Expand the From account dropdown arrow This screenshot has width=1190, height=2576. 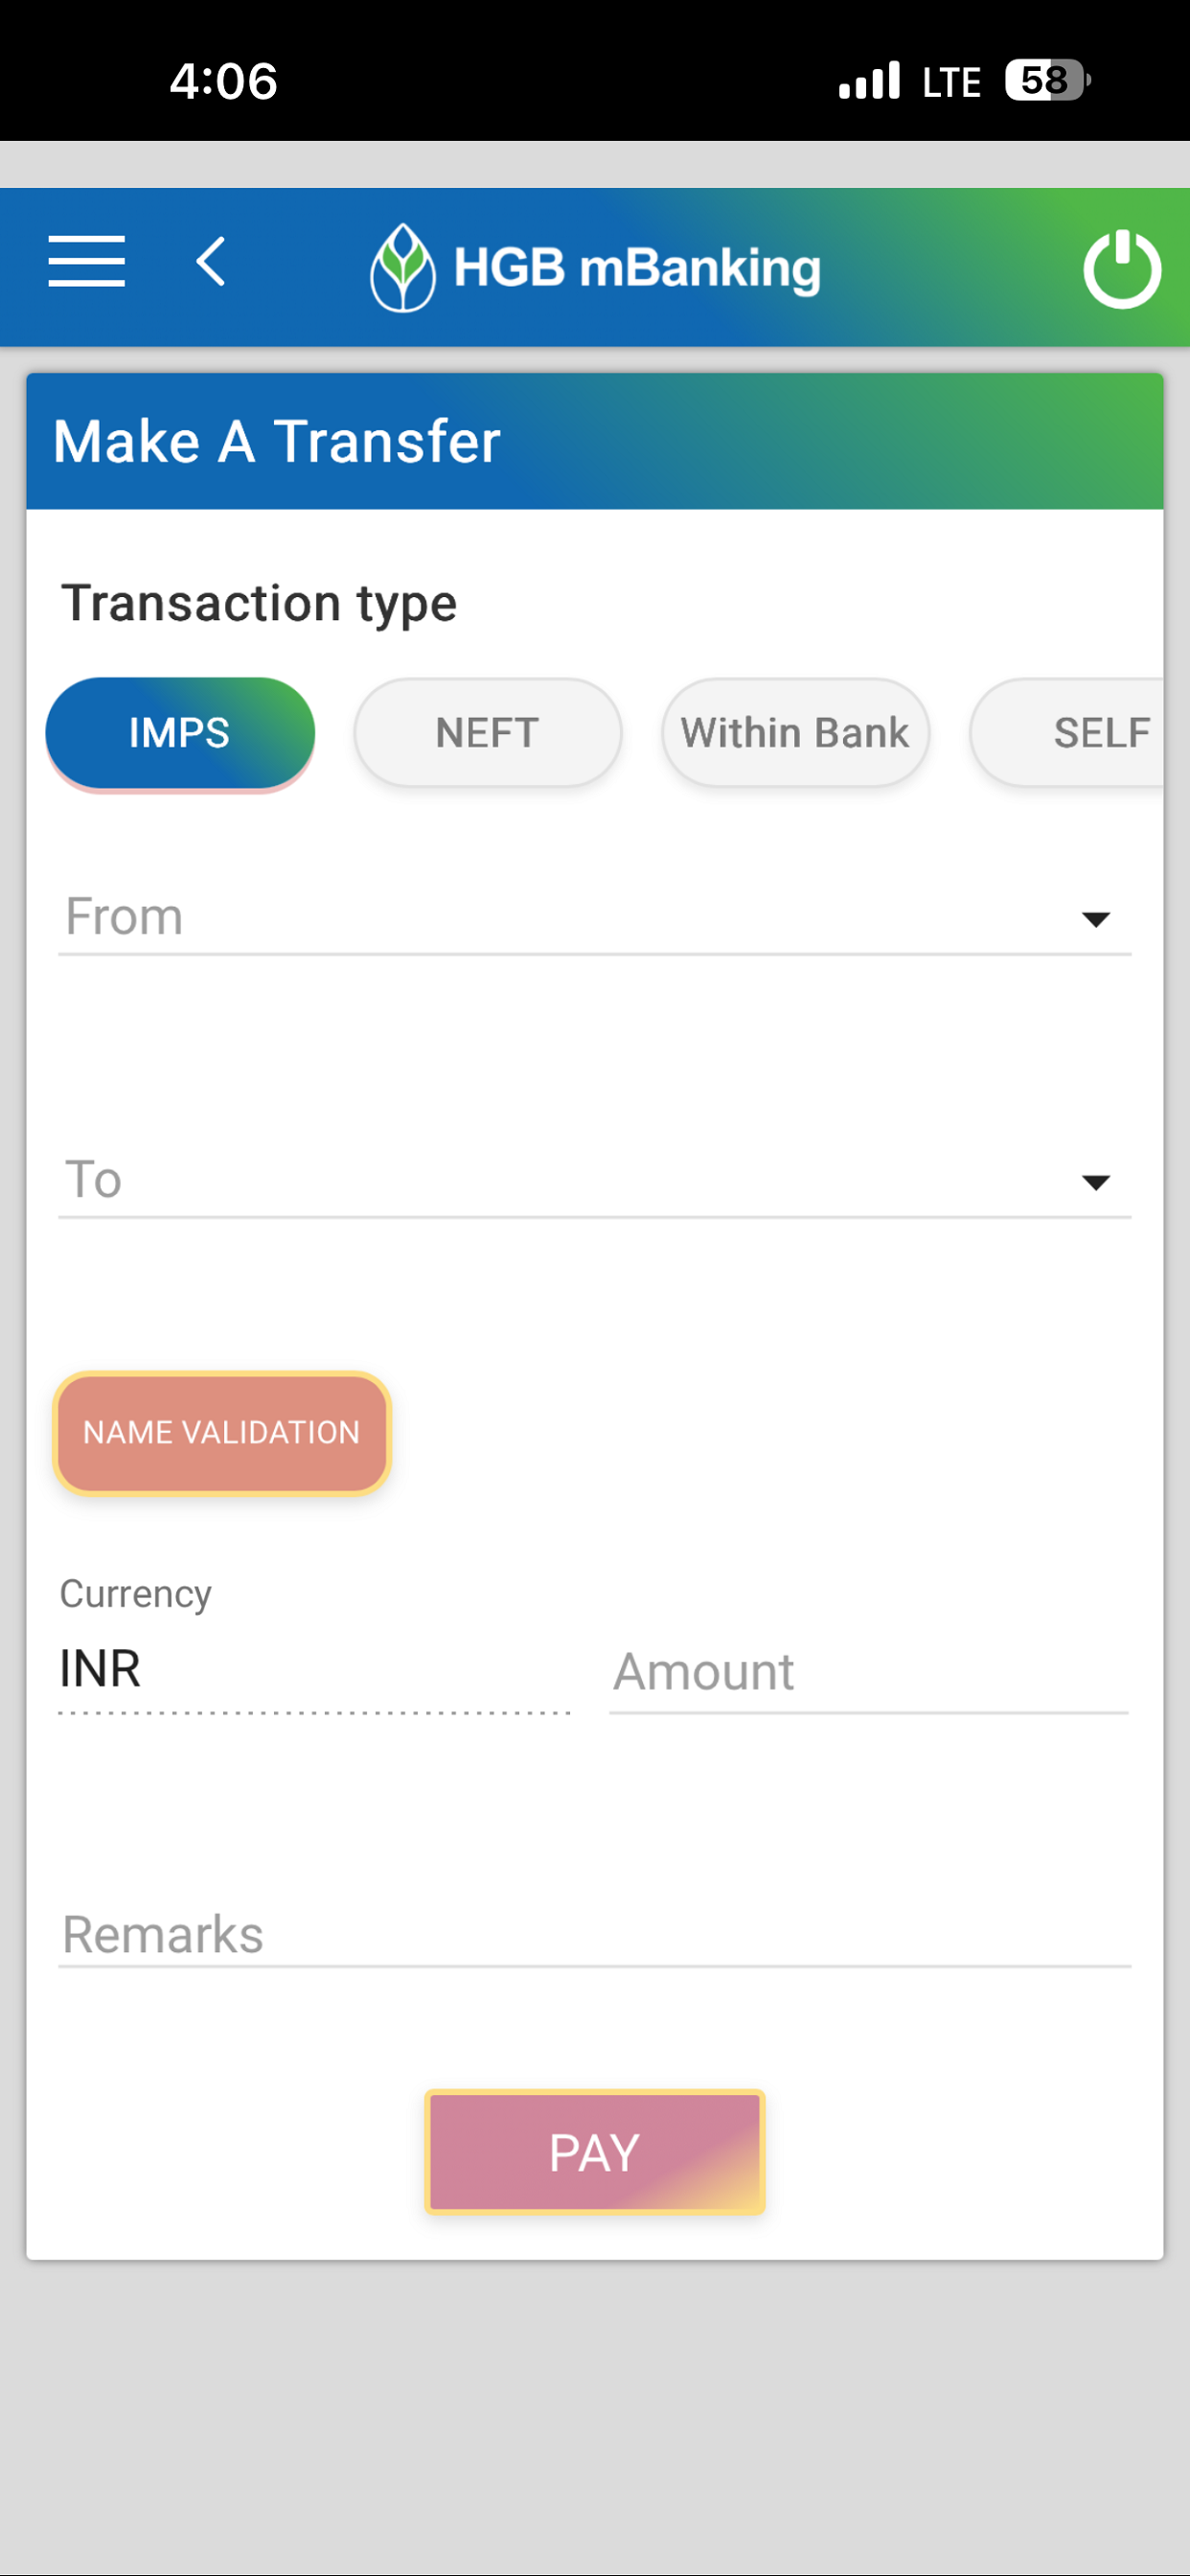pyautogui.click(x=1096, y=919)
